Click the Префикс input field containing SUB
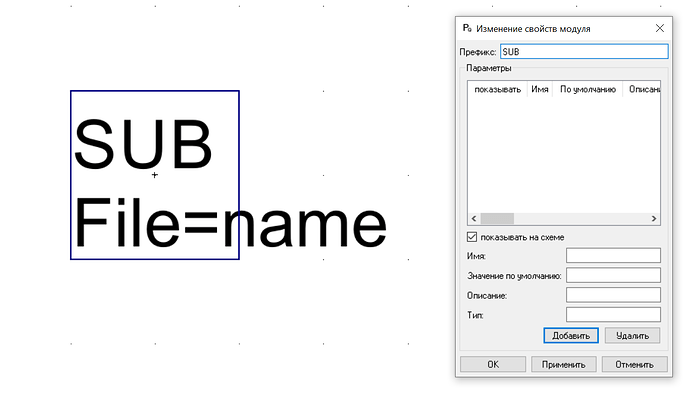The height and width of the screenshot is (398, 690). point(584,52)
